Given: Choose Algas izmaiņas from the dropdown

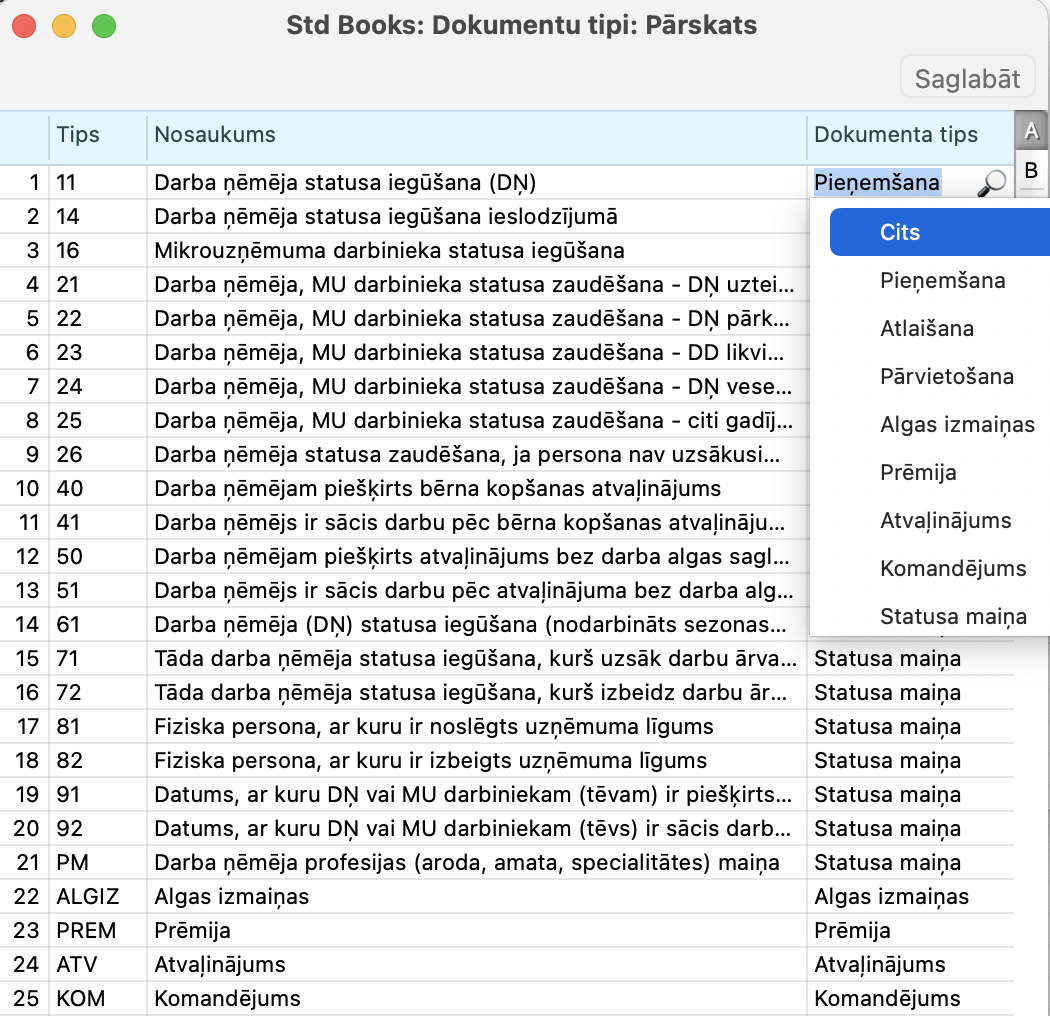Looking at the screenshot, I should pos(956,425).
